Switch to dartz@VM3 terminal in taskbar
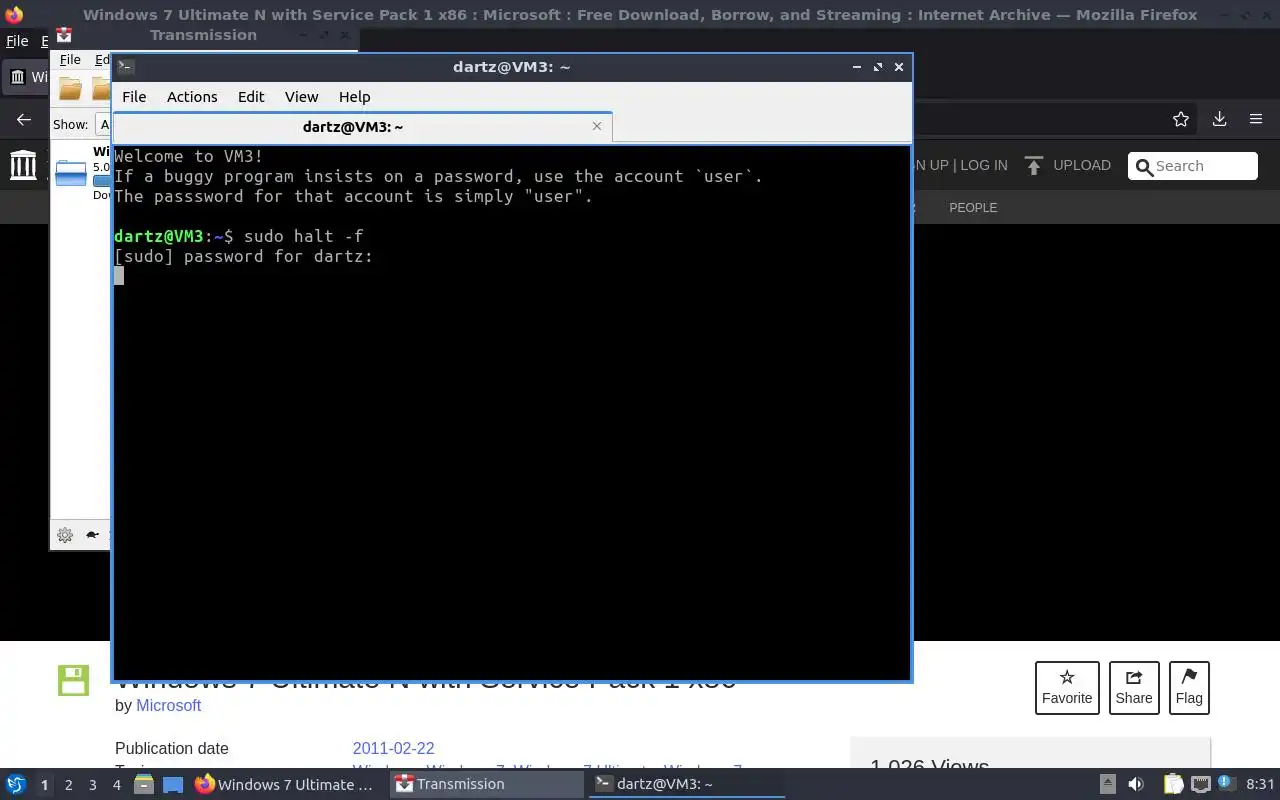Viewport: 1280px width, 800px height. point(686,784)
